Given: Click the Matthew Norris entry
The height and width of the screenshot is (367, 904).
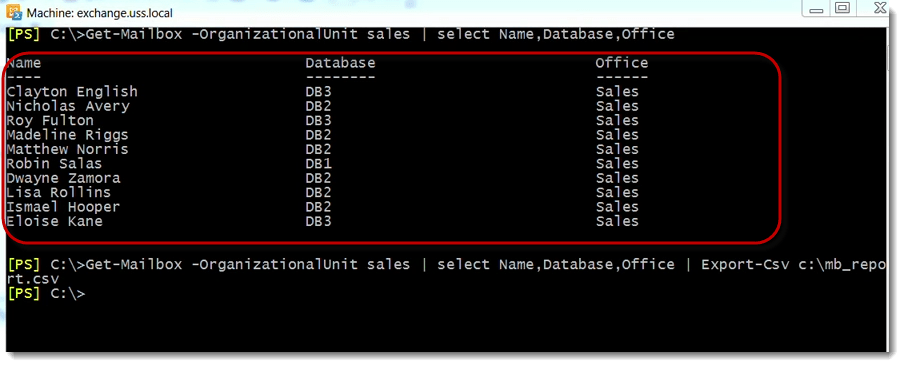Looking at the screenshot, I should (x=67, y=149).
